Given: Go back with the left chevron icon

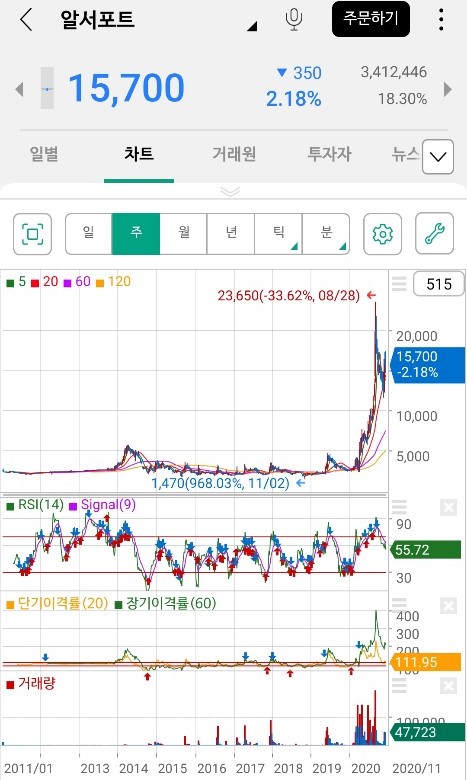Looking at the screenshot, I should 26,20.
